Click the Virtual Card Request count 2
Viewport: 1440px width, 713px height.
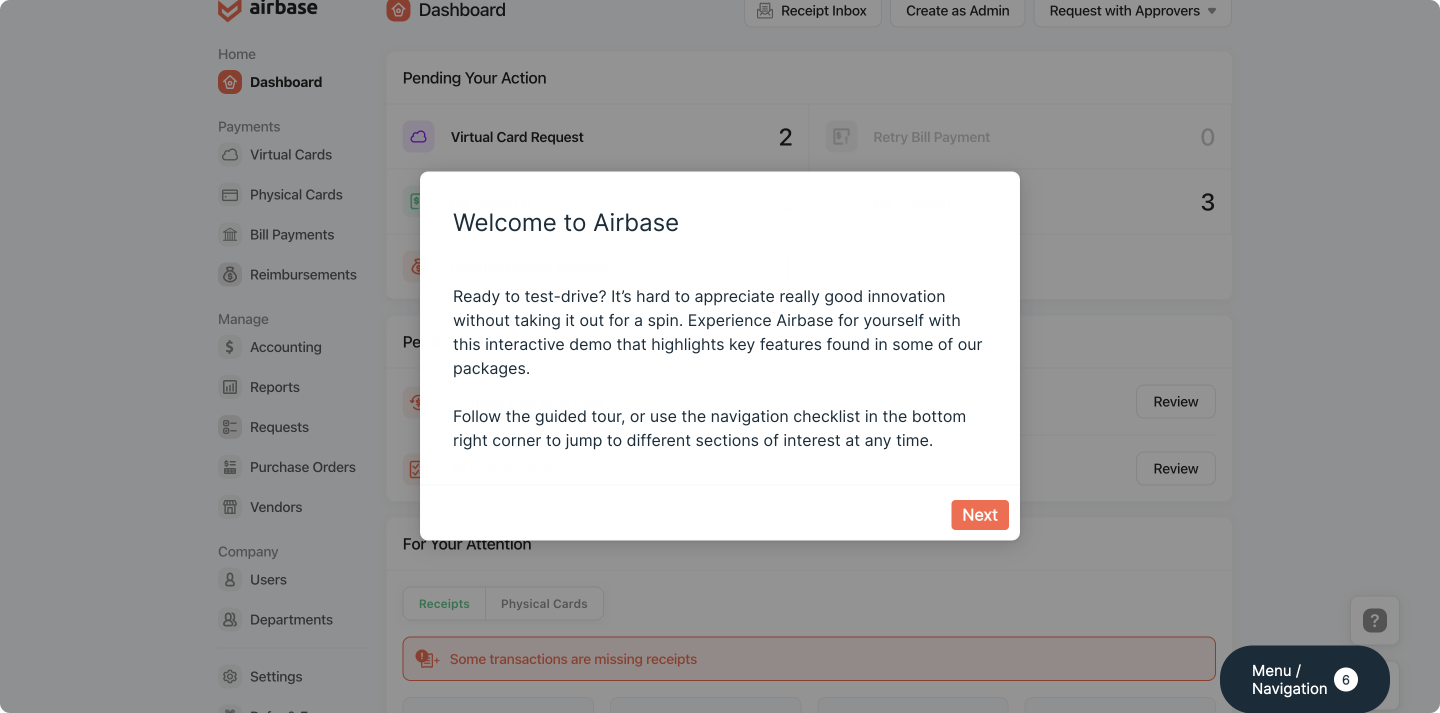785,138
